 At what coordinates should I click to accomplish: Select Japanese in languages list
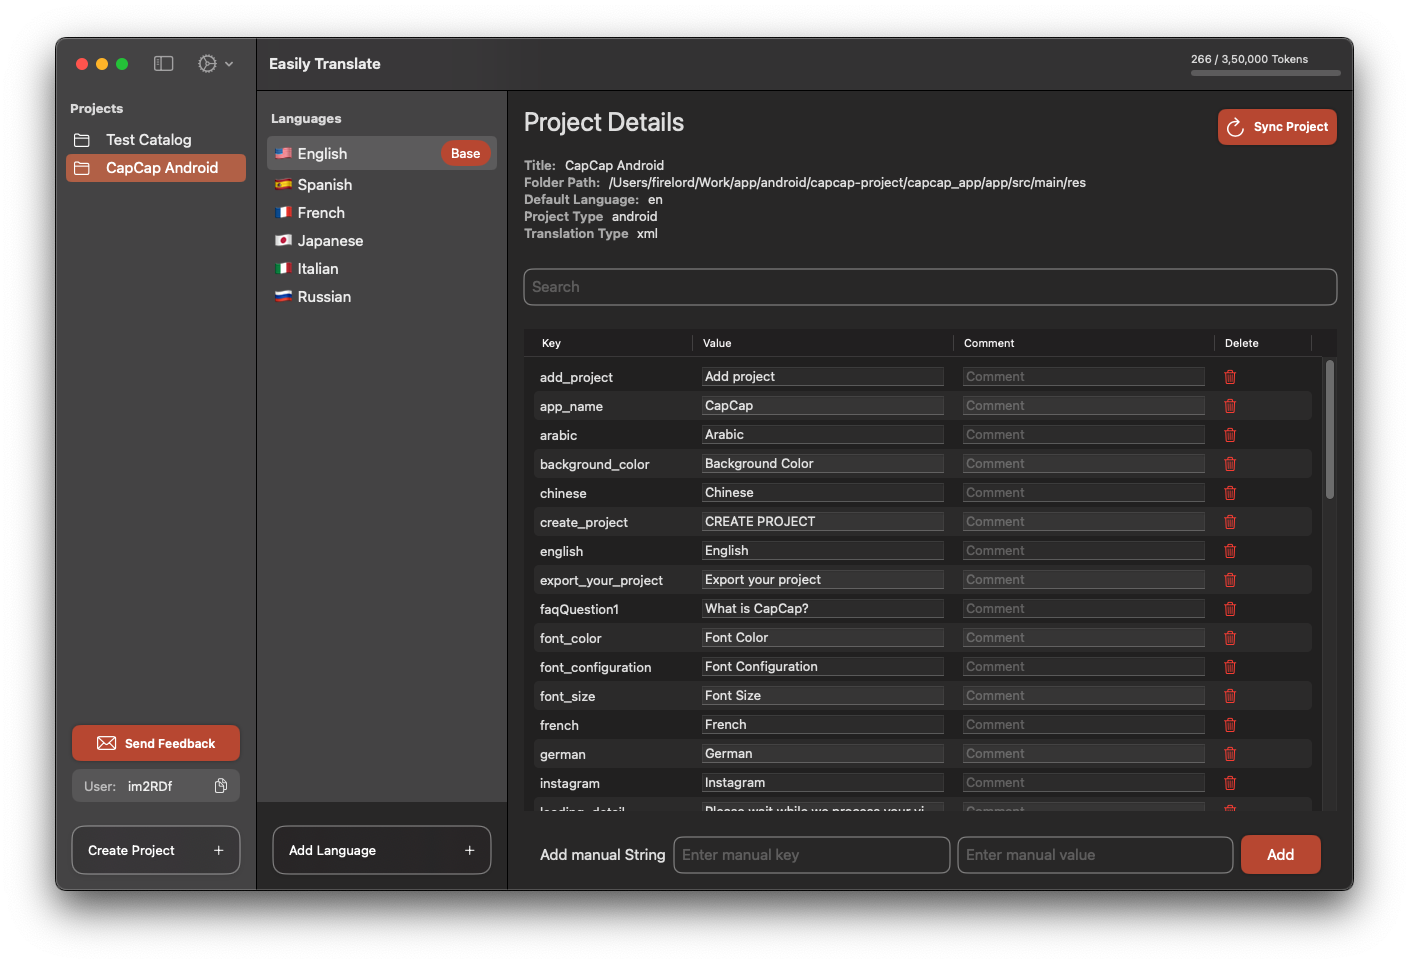tap(382, 241)
